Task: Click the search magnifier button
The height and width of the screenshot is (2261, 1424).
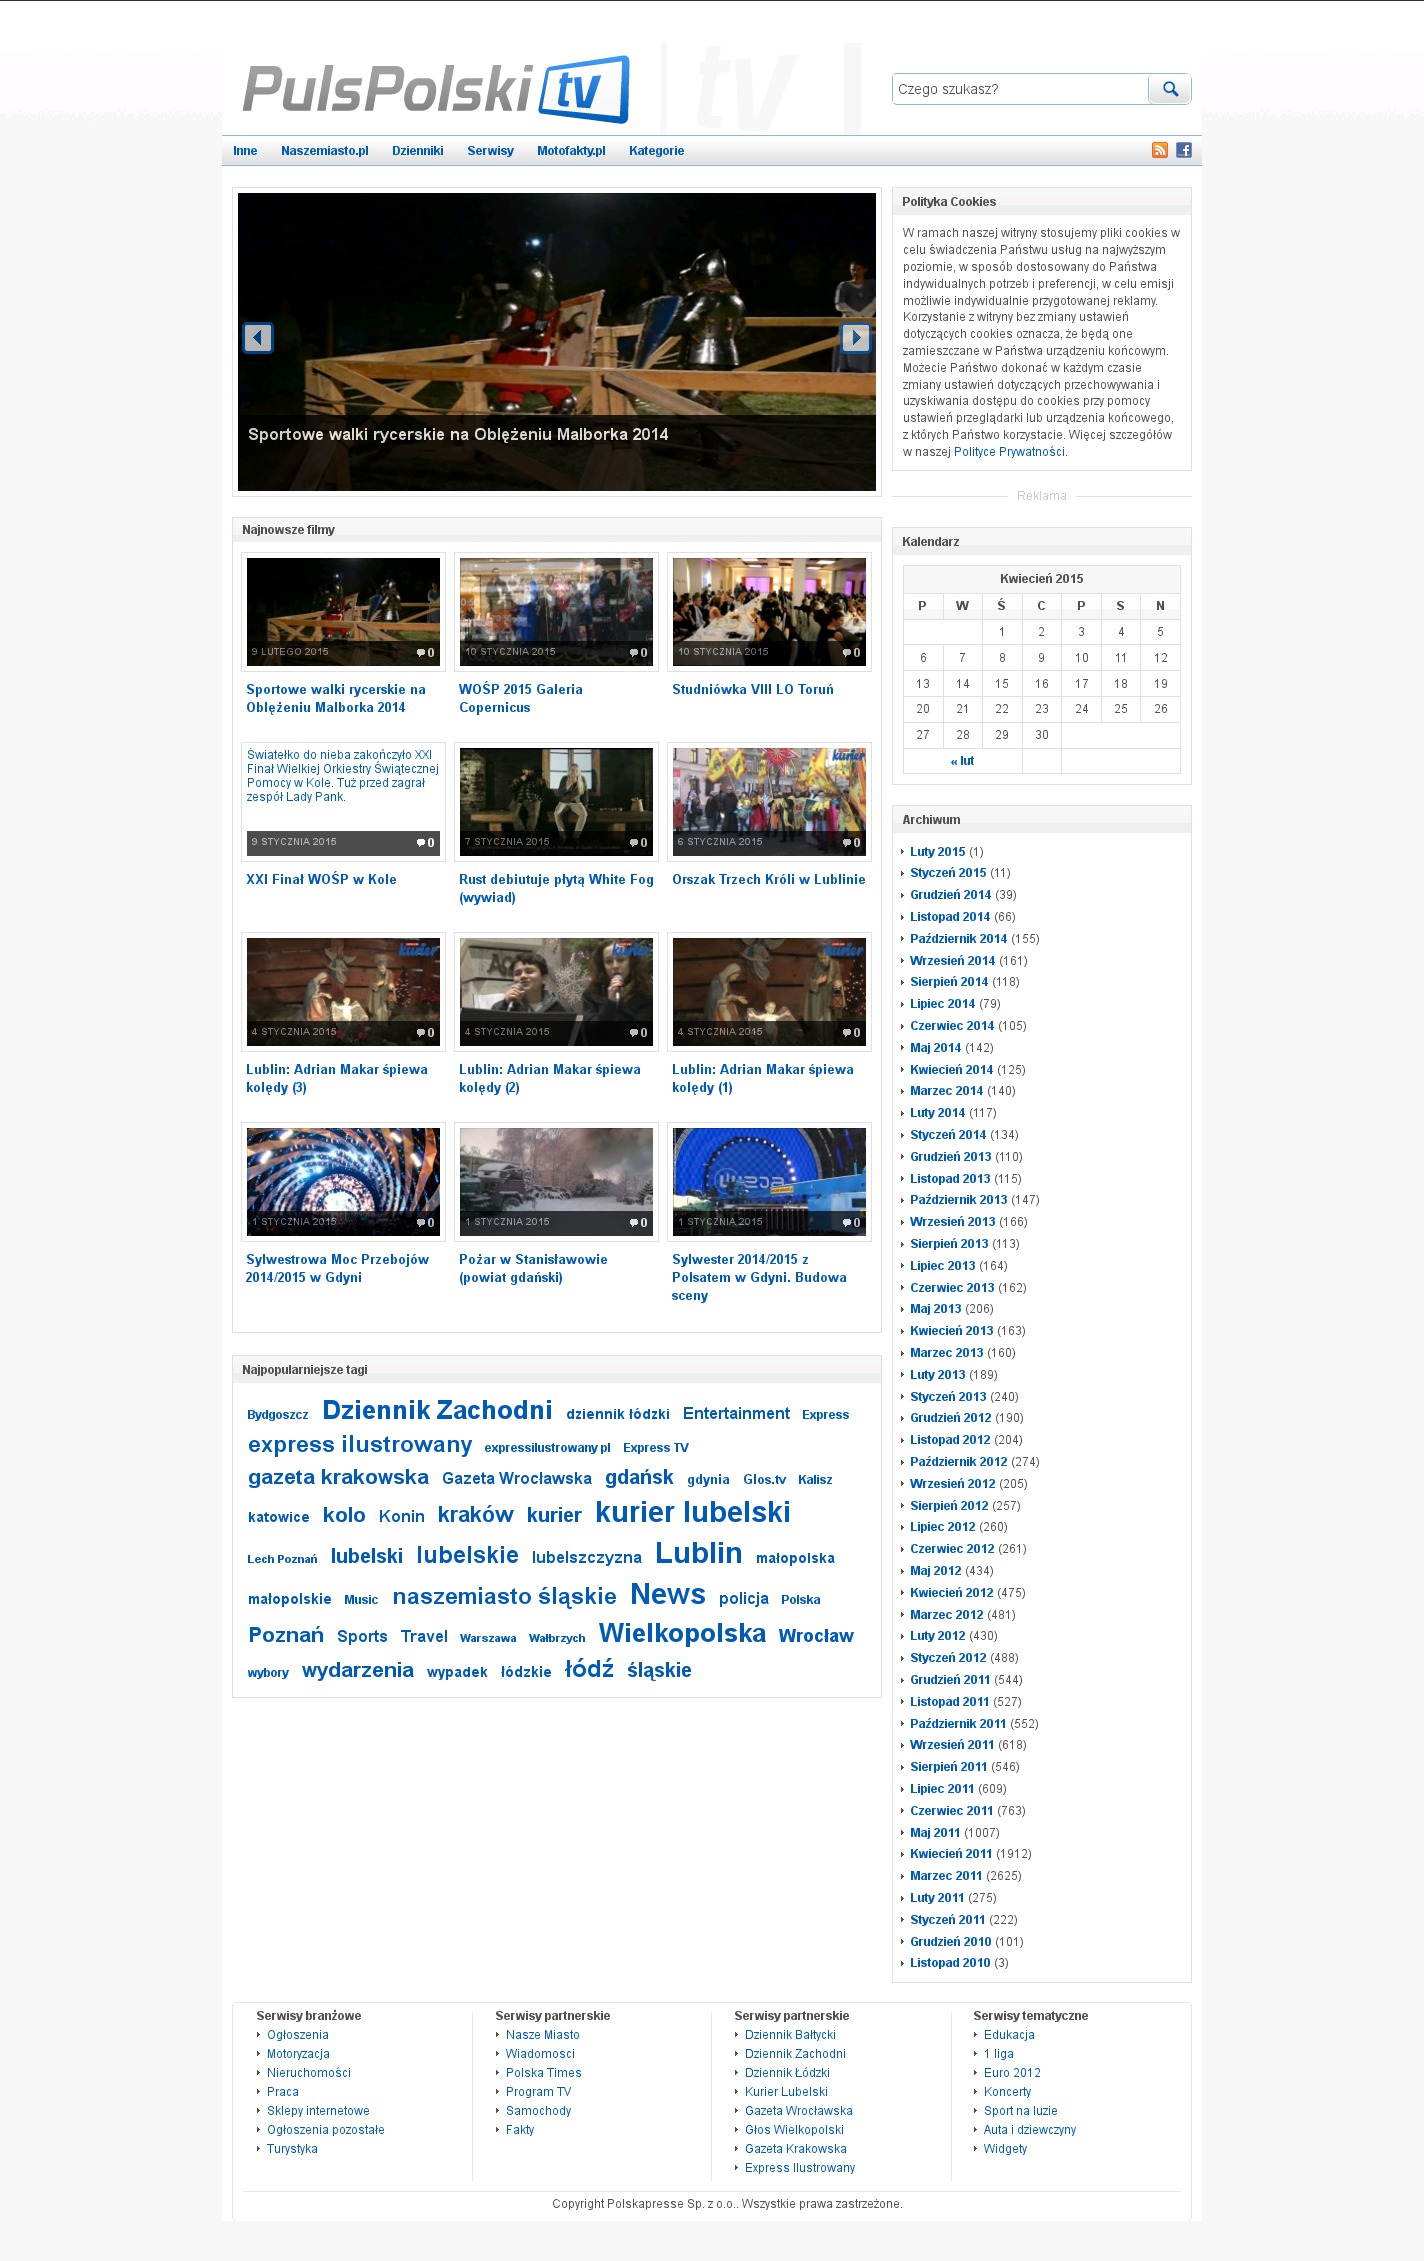Action: tap(1169, 89)
